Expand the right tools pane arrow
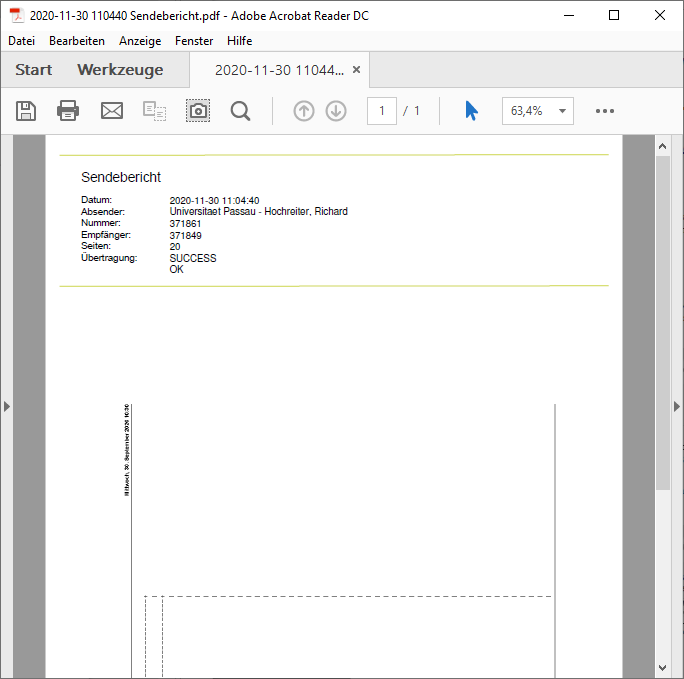Image resolution: width=684 pixels, height=679 pixels. (677, 406)
